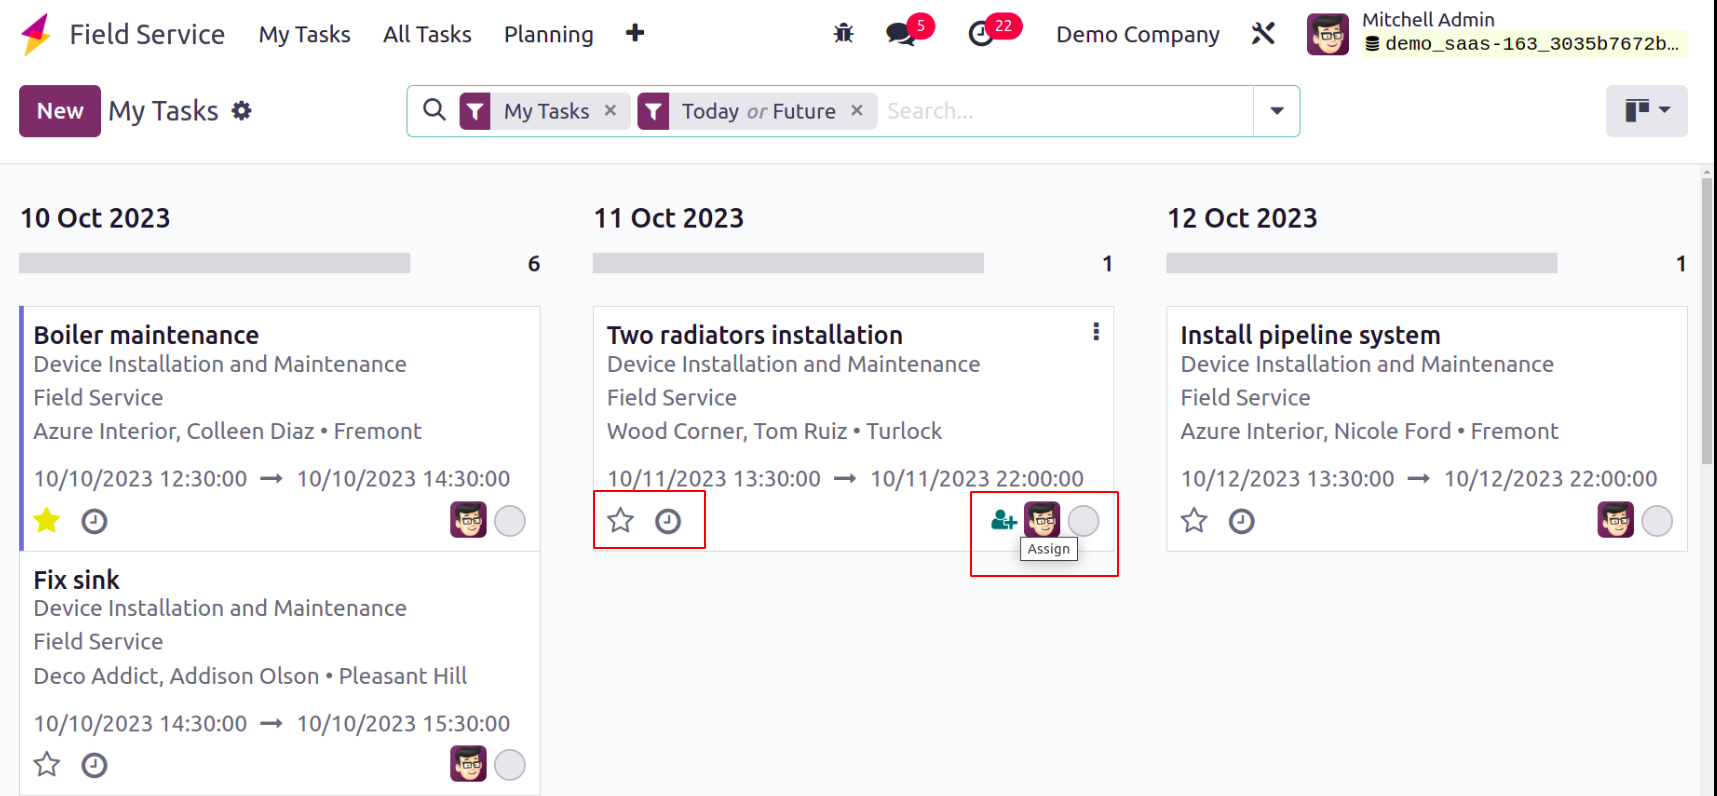
Task: Click the Mitchell Admin user name
Action: pyautogui.click(x=1428, y=19)
